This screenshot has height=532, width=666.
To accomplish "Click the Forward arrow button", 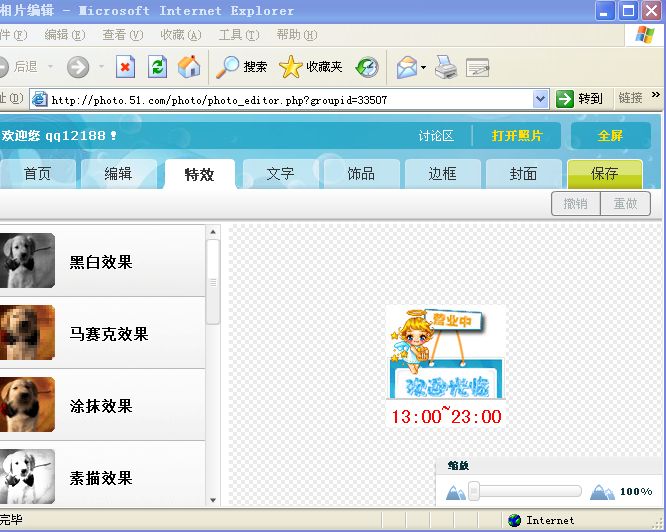I will click(78, 67).
